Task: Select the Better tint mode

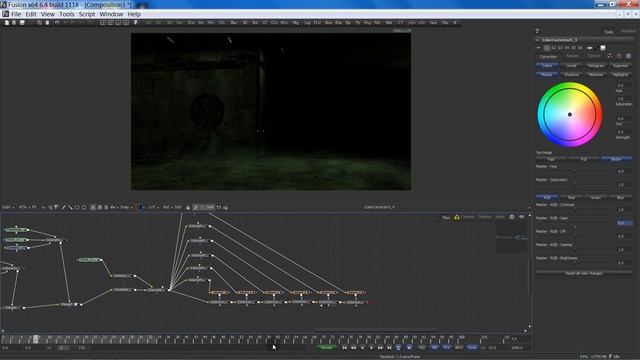Action: 616,159
